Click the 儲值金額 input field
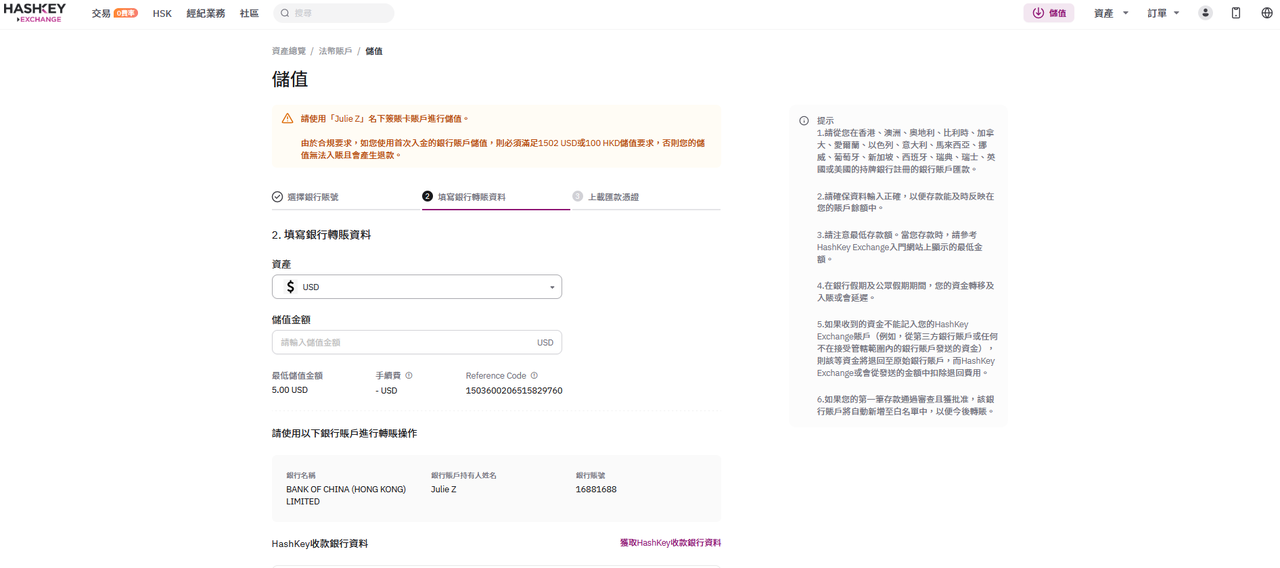The width and height of the screenshot is (1280, 568). click(x=417, y=342)
